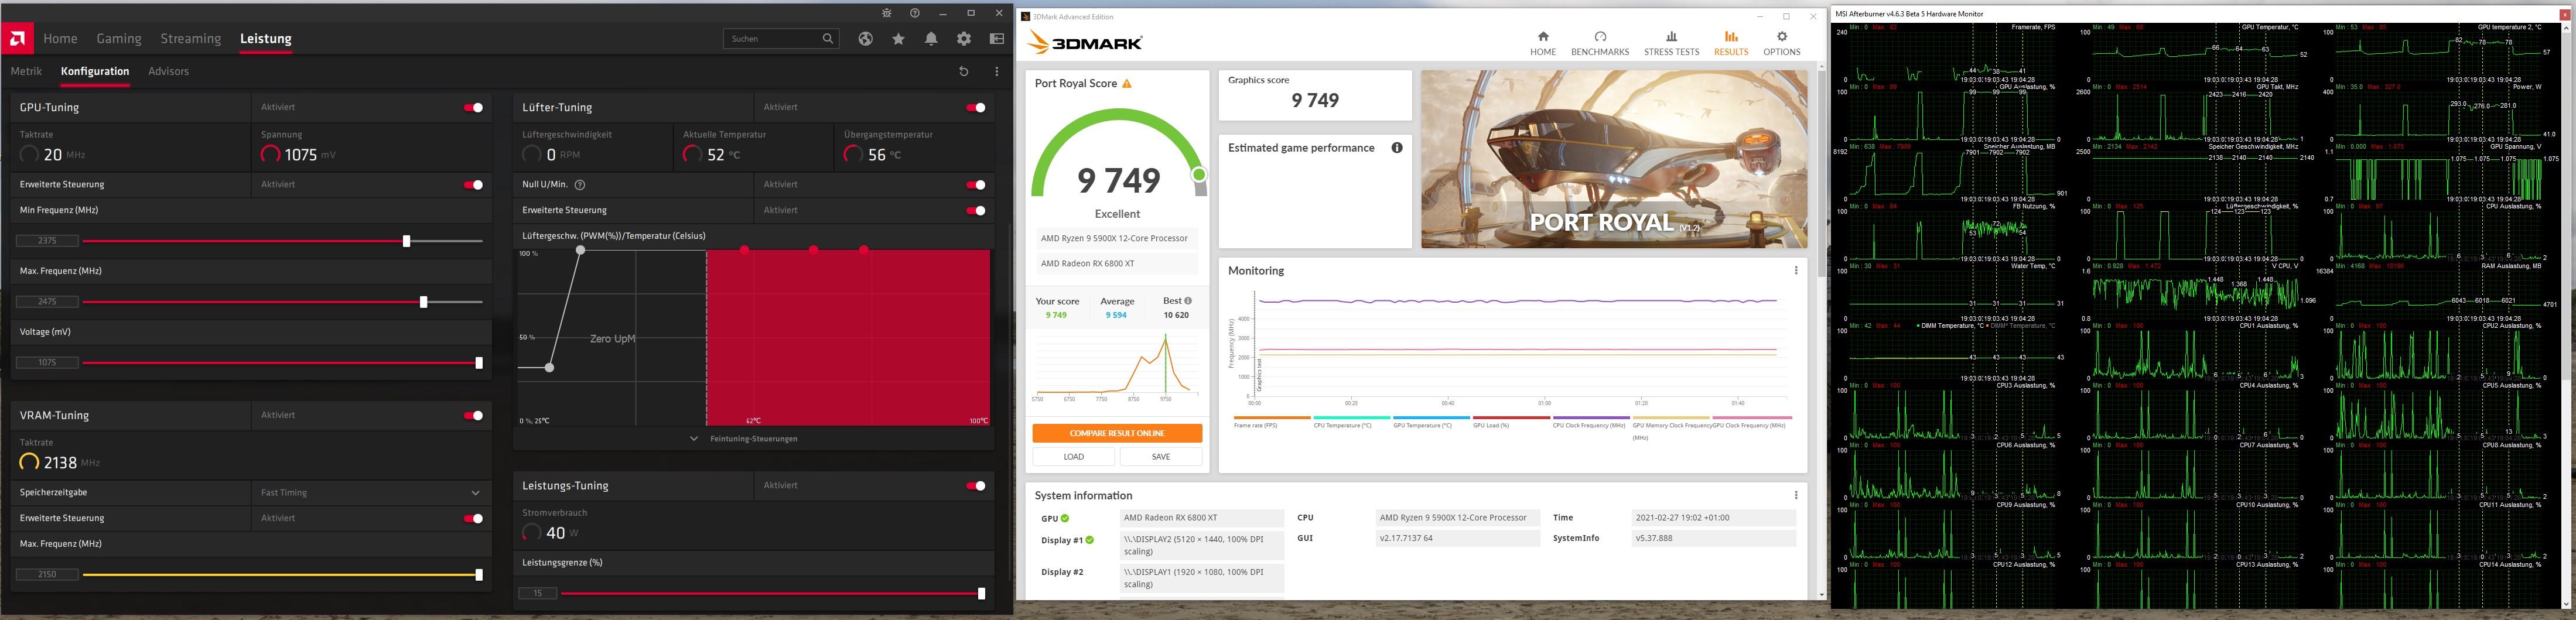Click the SAVE button in 3DMark

click(1161, 457)
